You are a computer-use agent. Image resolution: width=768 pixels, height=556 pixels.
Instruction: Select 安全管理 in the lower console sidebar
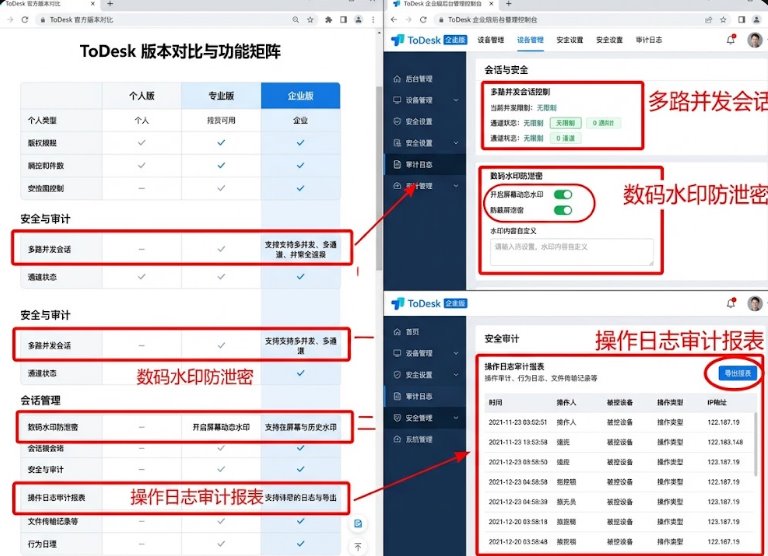click(425, 418)
